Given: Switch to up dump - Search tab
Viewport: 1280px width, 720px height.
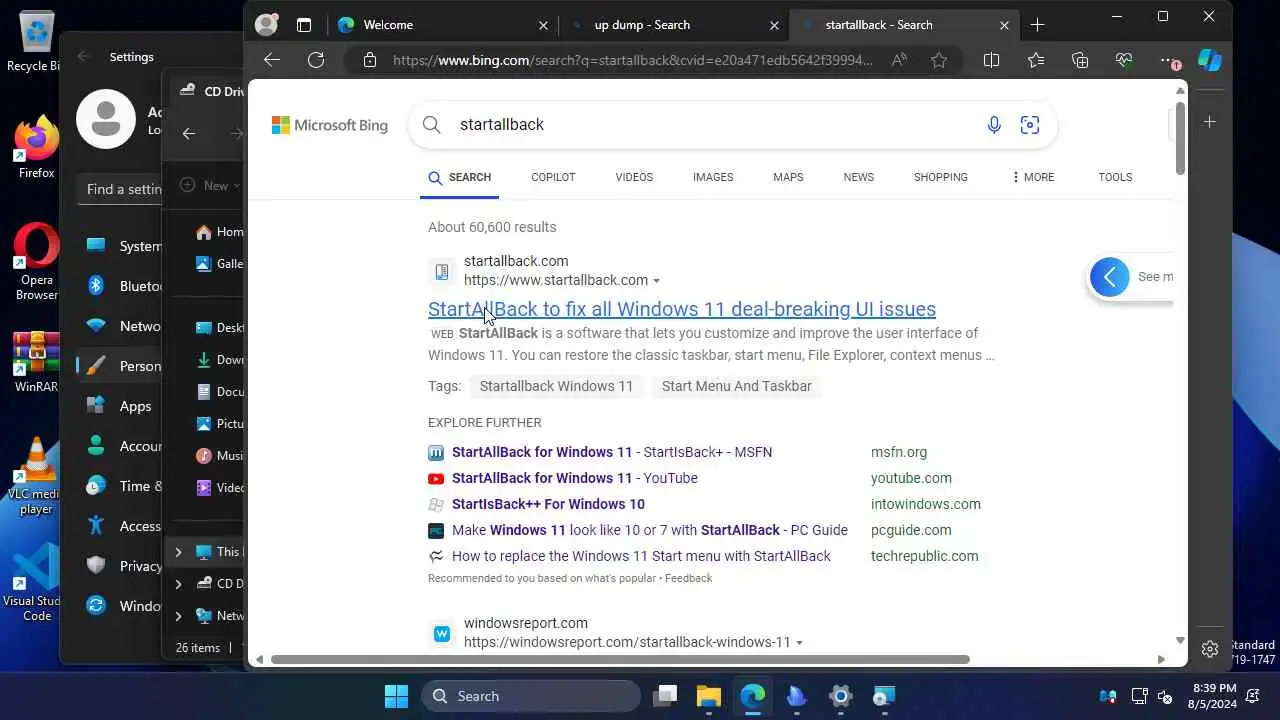Looking at the screenshot, I should tap(675, 25).
